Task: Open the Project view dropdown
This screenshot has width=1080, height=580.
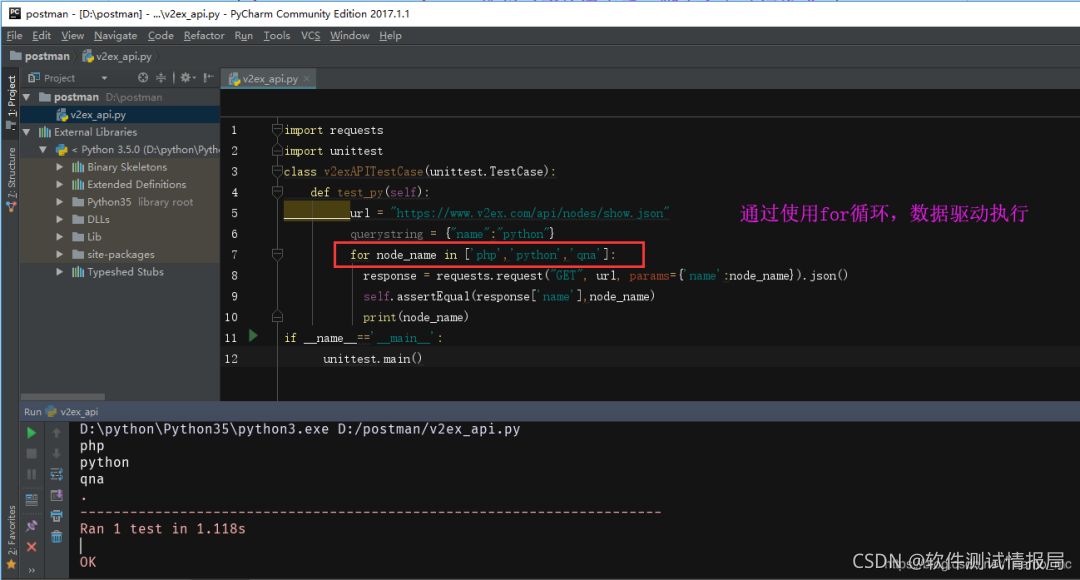Action: pyautogui.click(x=103, y=78)
